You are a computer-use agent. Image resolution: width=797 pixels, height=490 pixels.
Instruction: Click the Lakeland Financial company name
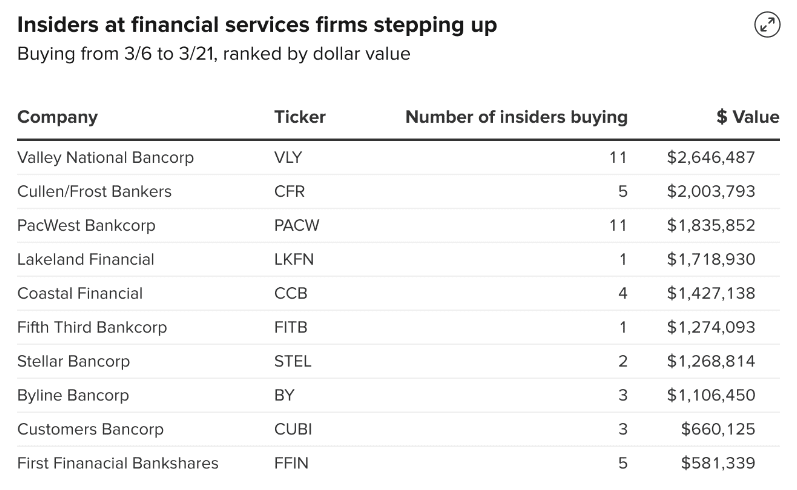coord(85,260)
